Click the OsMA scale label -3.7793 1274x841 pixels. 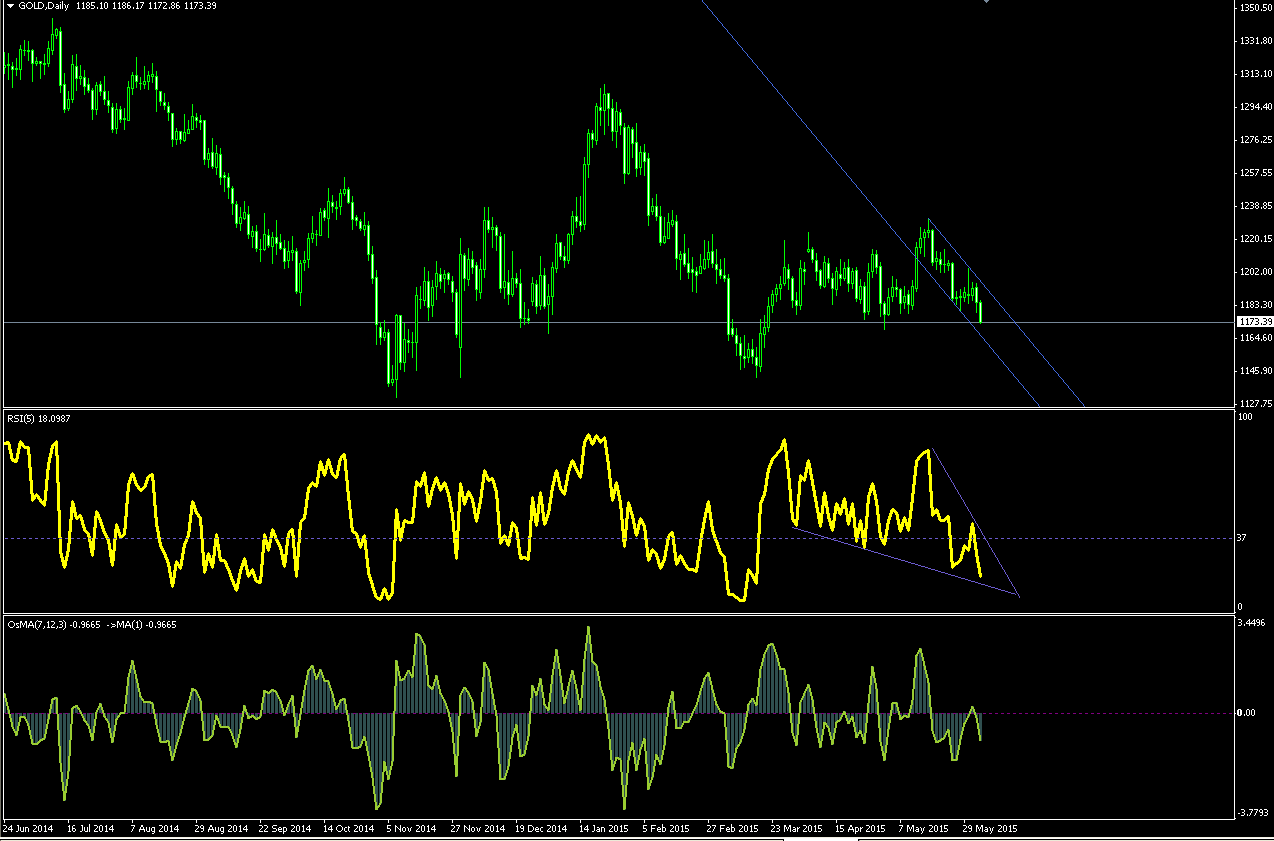click(1254, 813)
